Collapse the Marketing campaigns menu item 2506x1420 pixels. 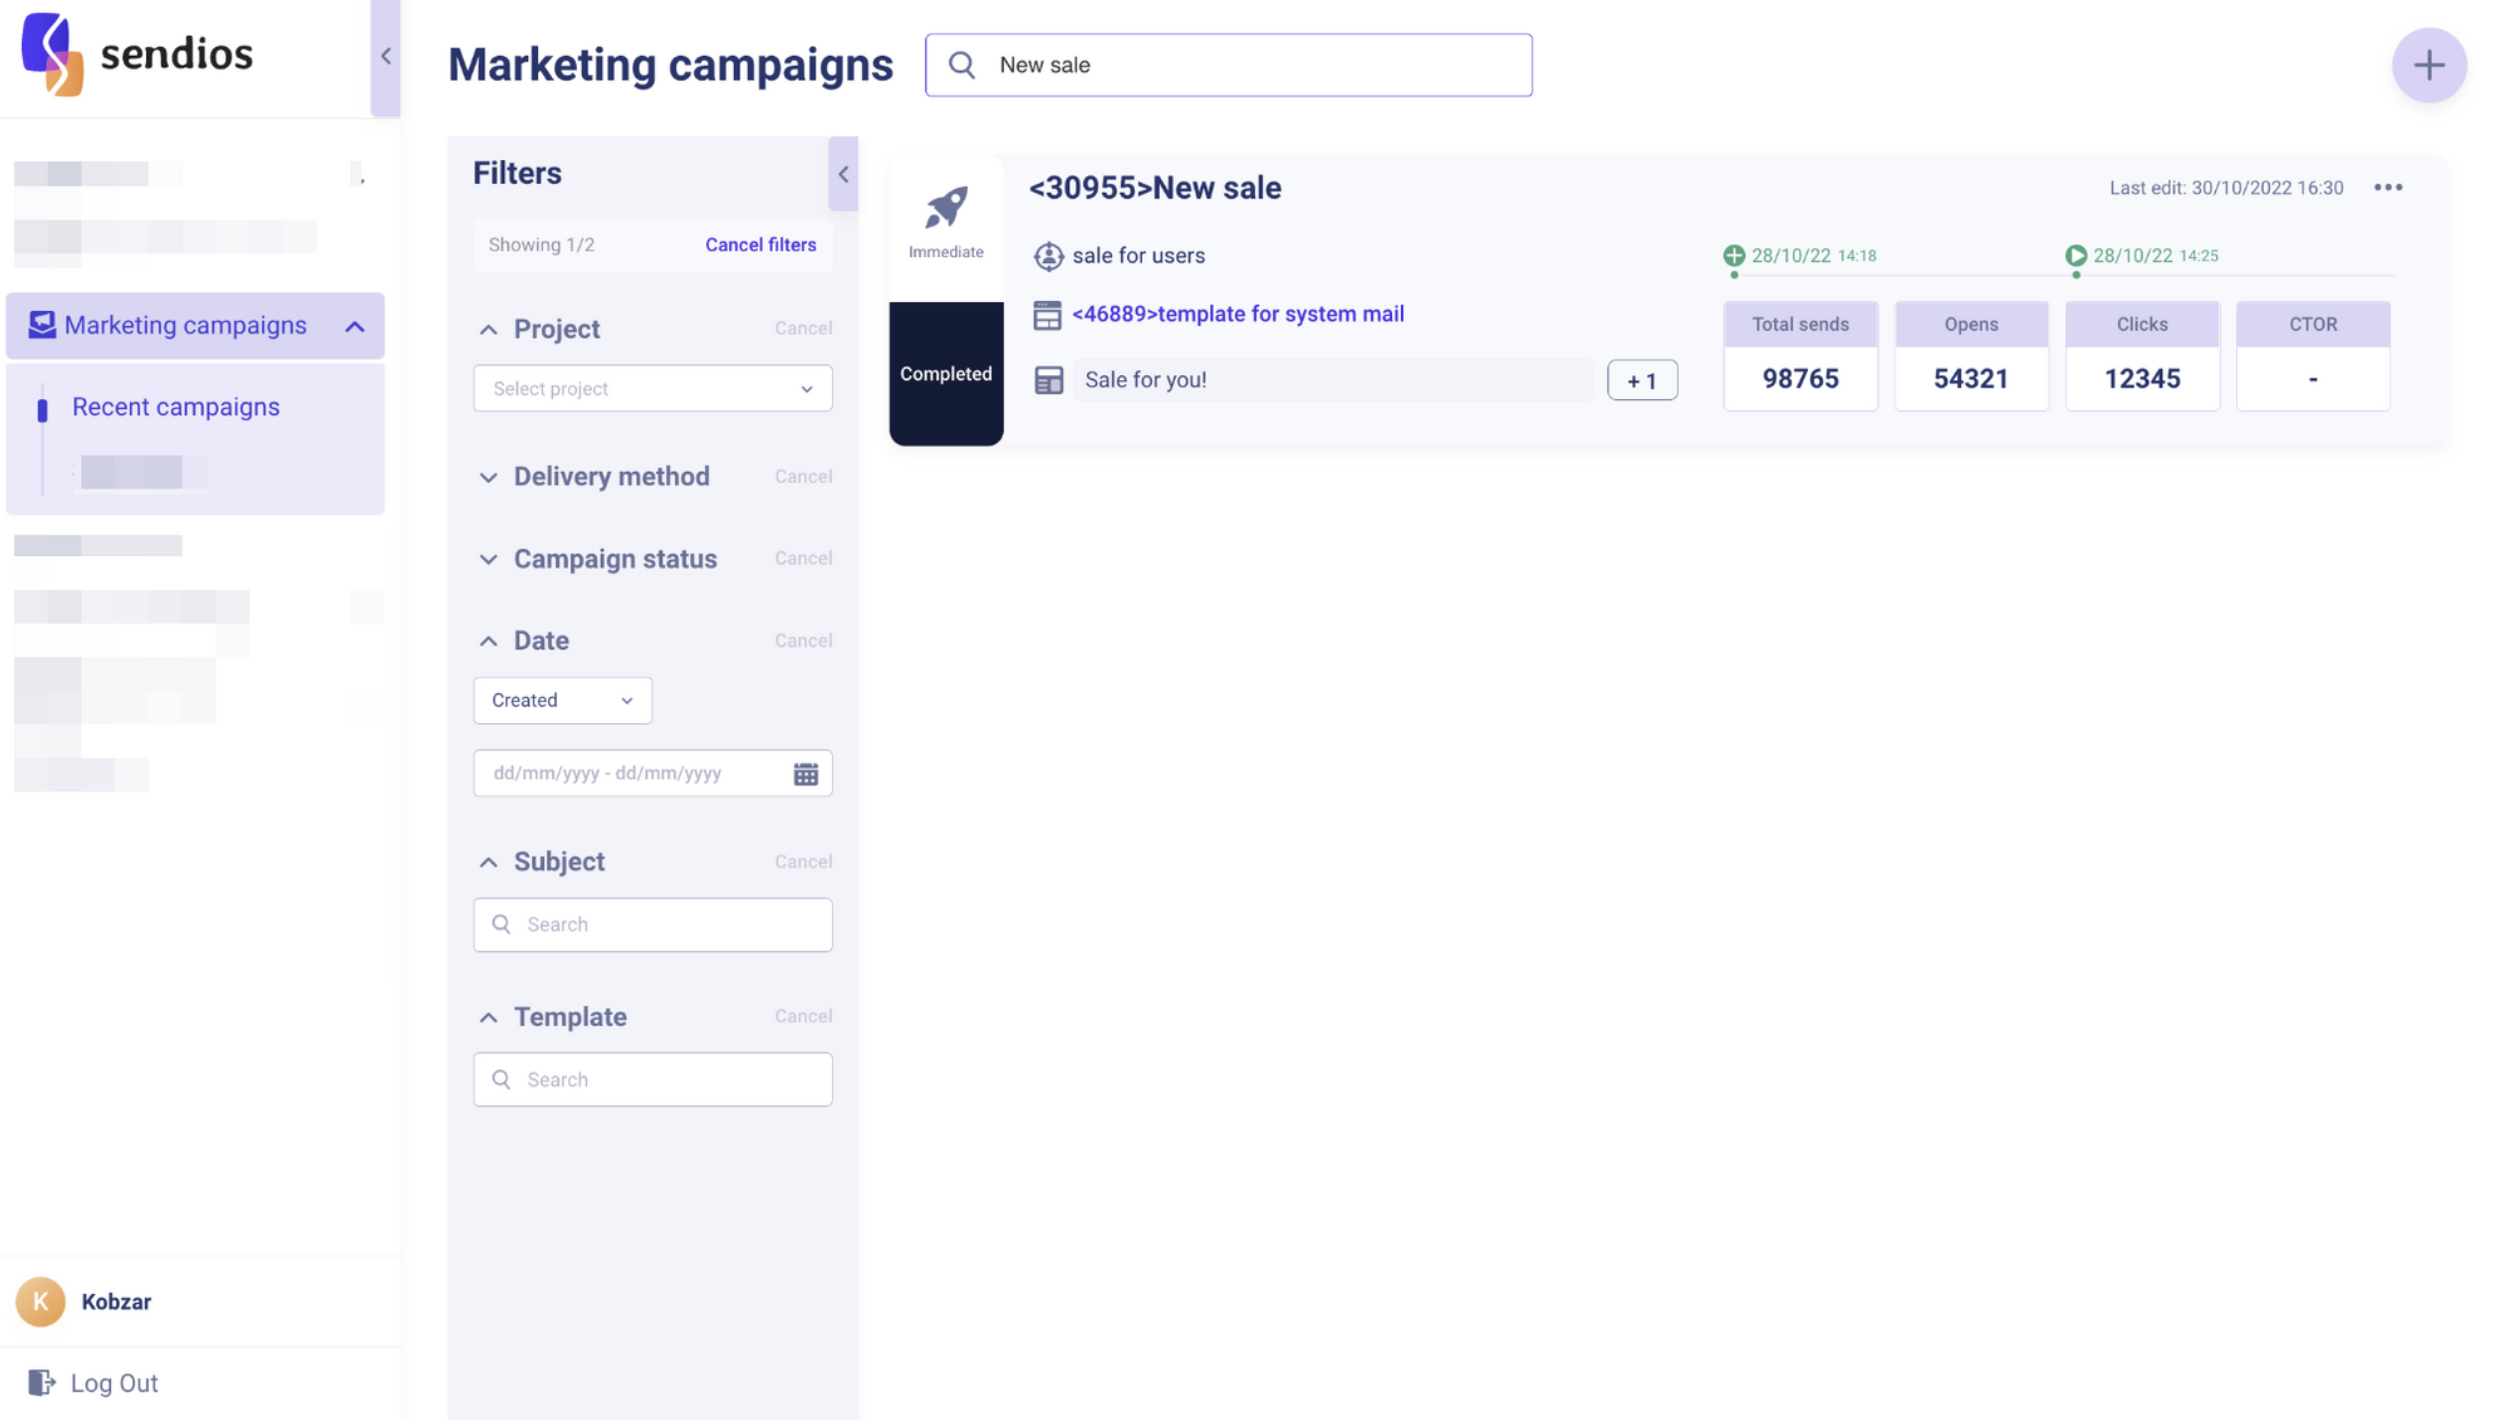pos(354,326)
